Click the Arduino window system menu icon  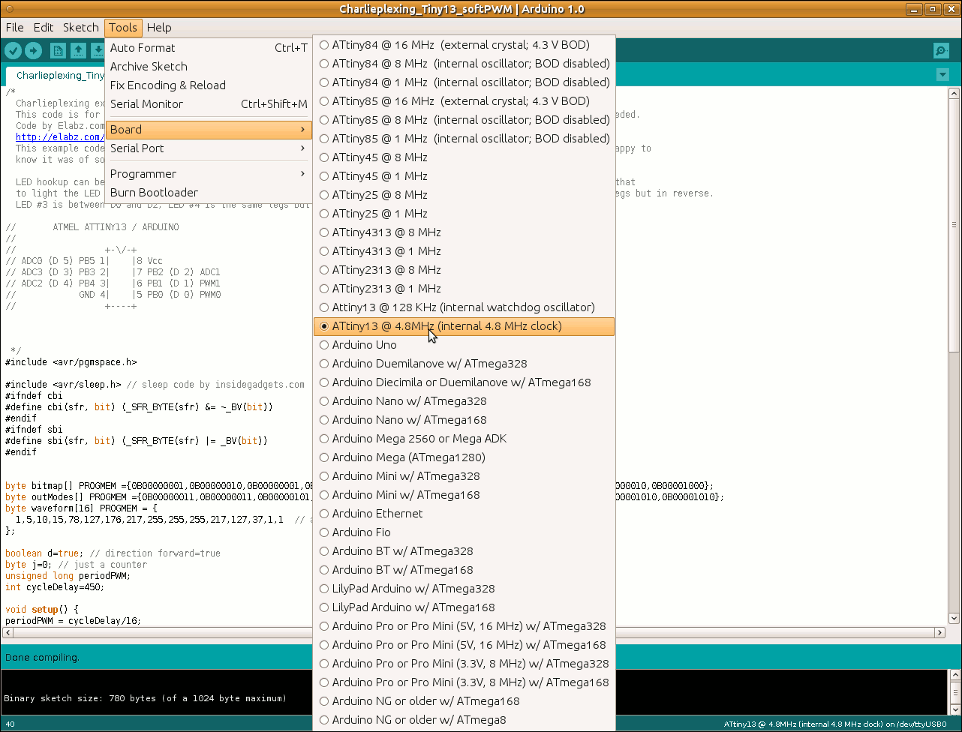pyautogui.click(x=9, y=9)
